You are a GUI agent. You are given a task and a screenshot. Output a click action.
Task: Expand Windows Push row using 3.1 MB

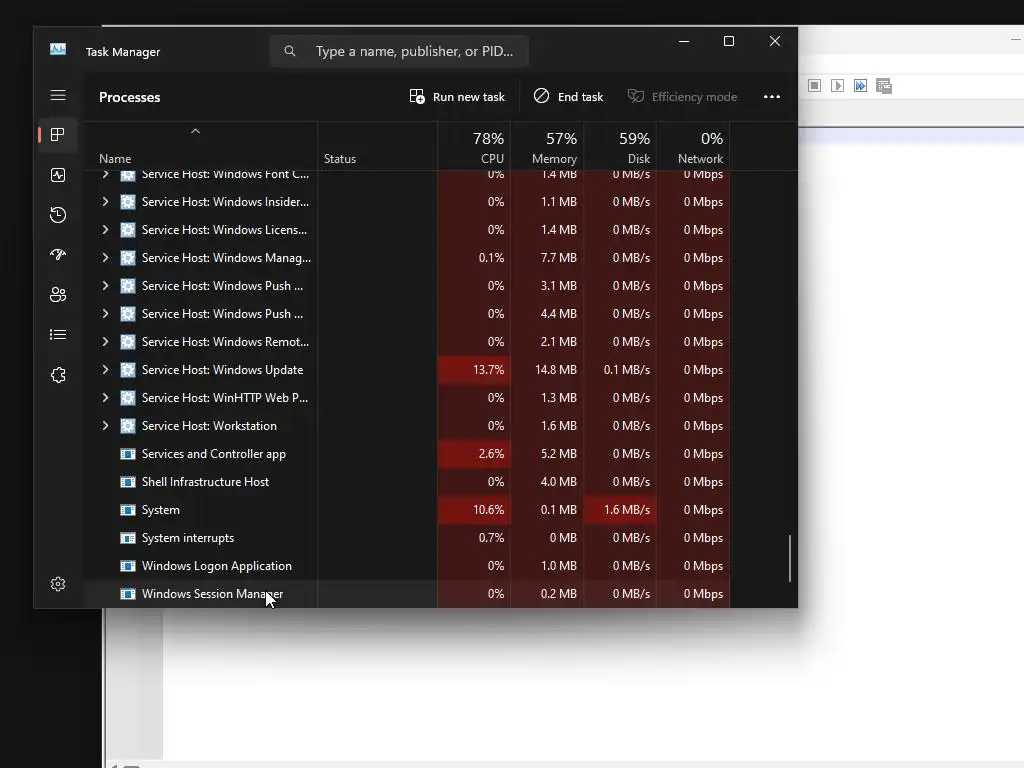pyautogui.click(x=105, y=286)
